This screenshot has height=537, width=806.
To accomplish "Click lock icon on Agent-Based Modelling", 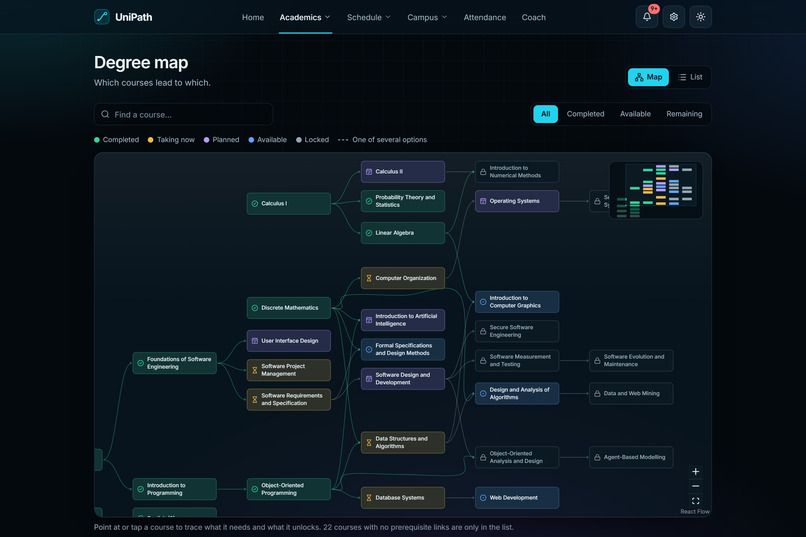I will coord(597,457).
